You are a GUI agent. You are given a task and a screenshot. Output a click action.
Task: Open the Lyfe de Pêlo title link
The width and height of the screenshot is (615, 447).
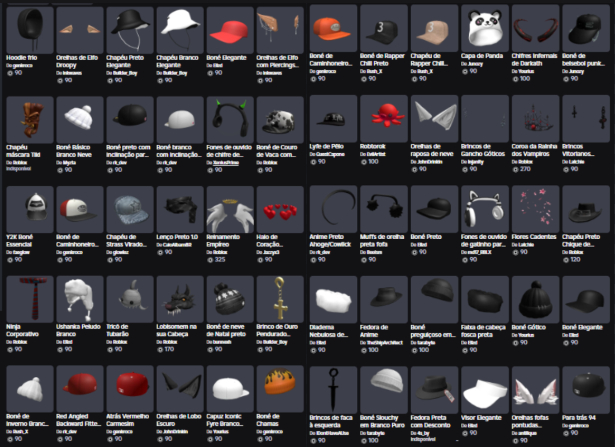[326, 146]
